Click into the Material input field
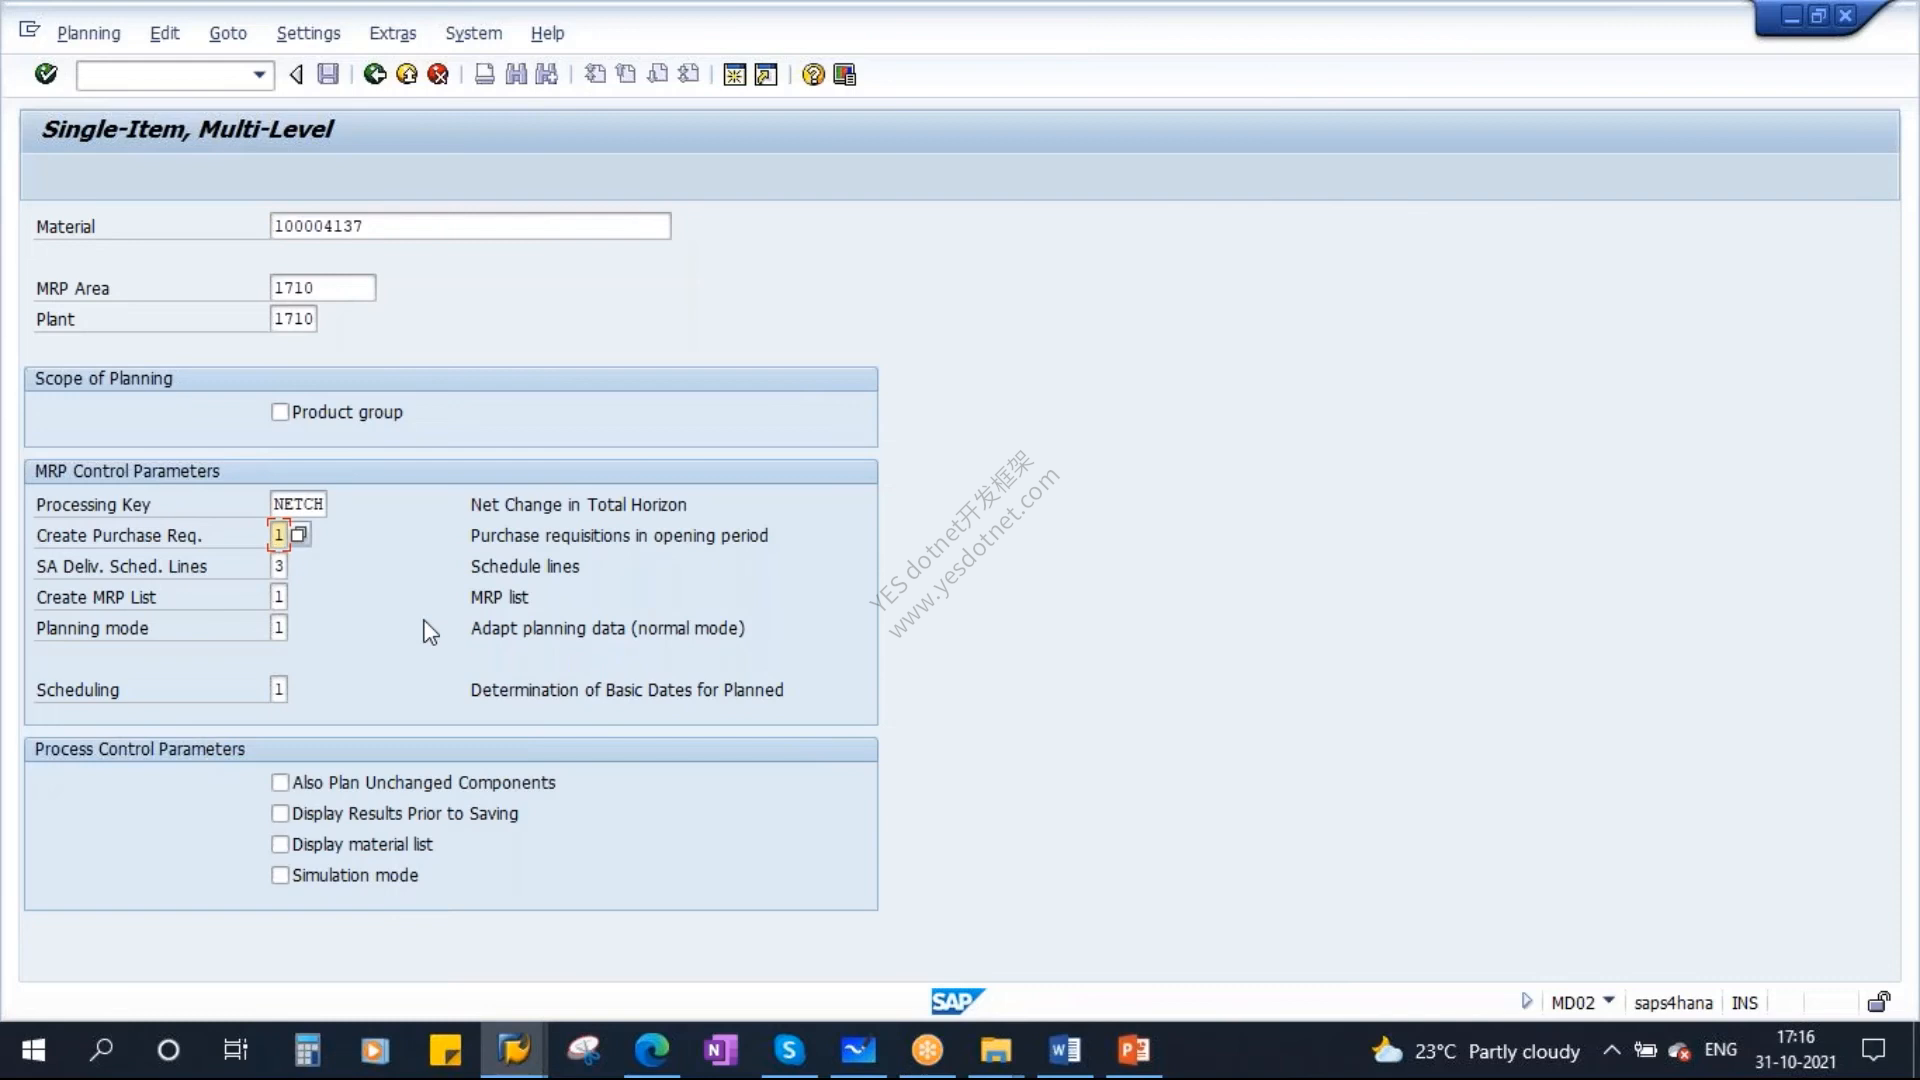This screenshot has width=1920, height=1080. (470, 226)
